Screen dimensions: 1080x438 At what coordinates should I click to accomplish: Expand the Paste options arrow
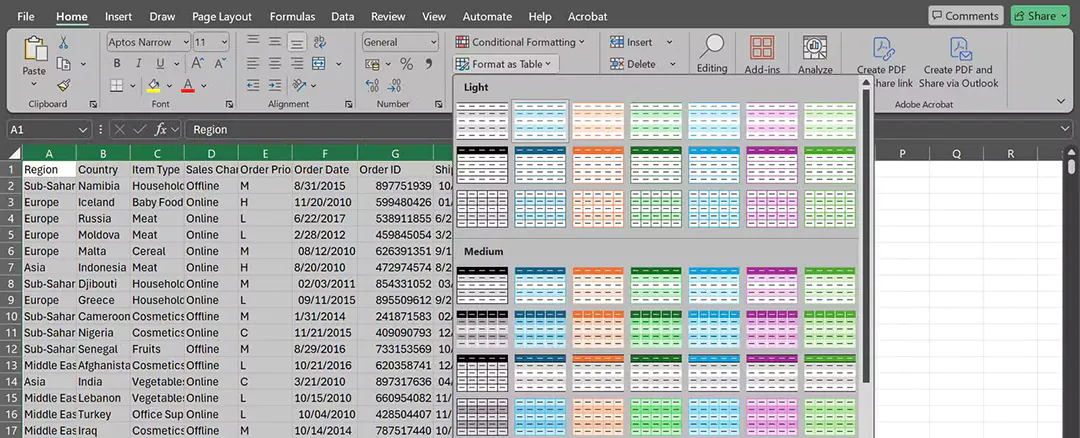click(x=34, y=84)
